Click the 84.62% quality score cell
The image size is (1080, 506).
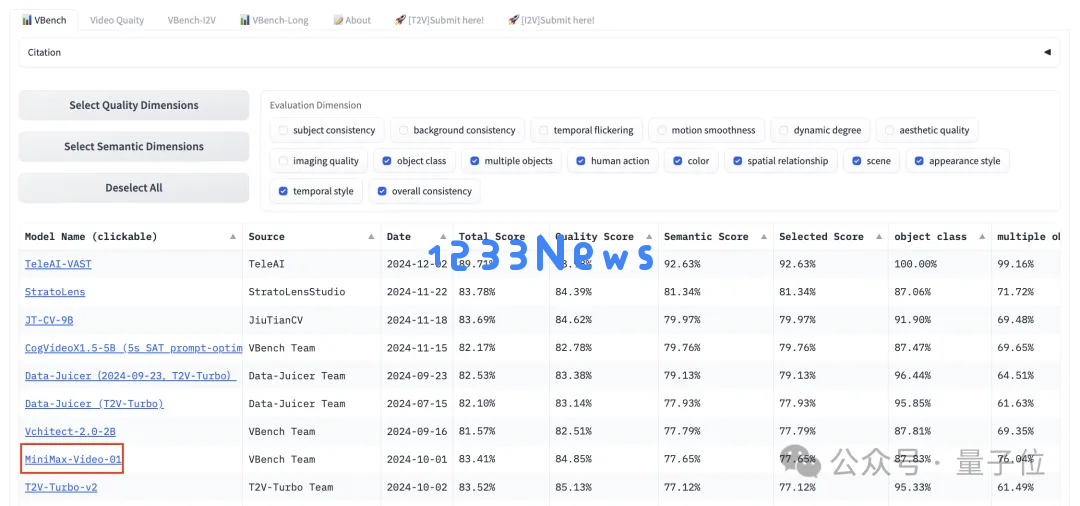tap(573, 319)
